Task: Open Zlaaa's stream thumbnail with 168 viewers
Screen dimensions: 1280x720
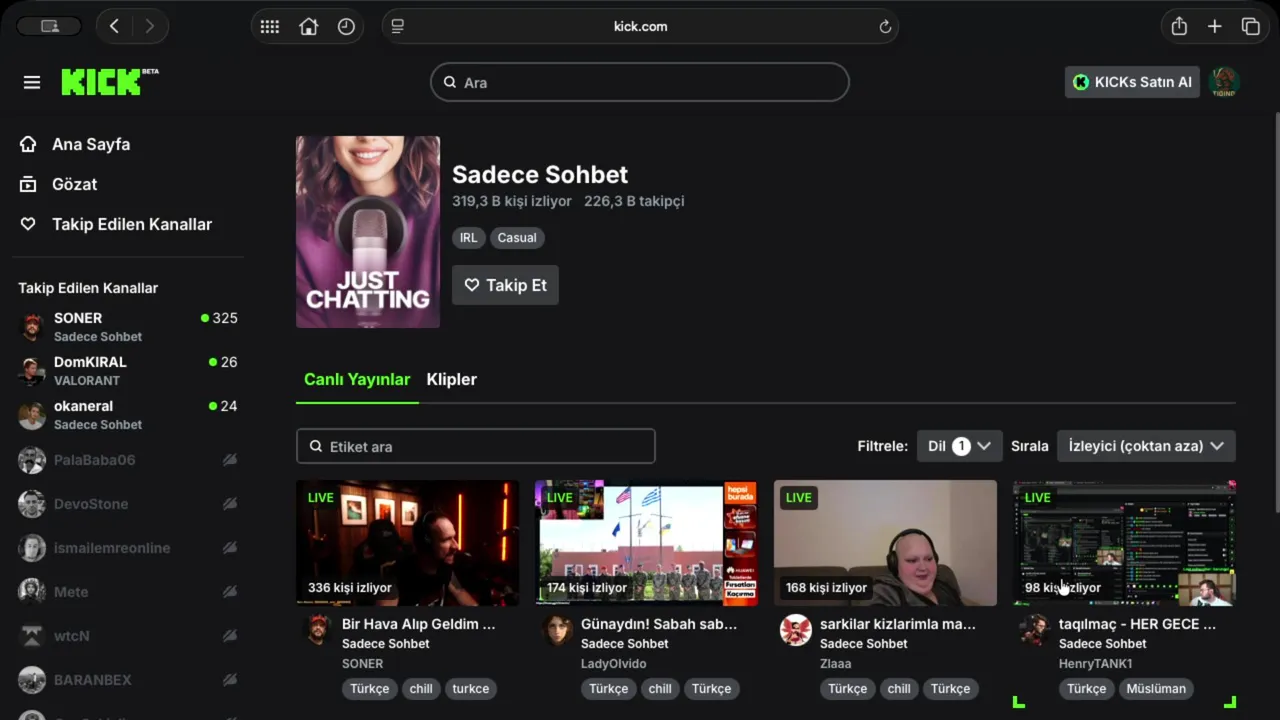Action: tap(885, 543)
